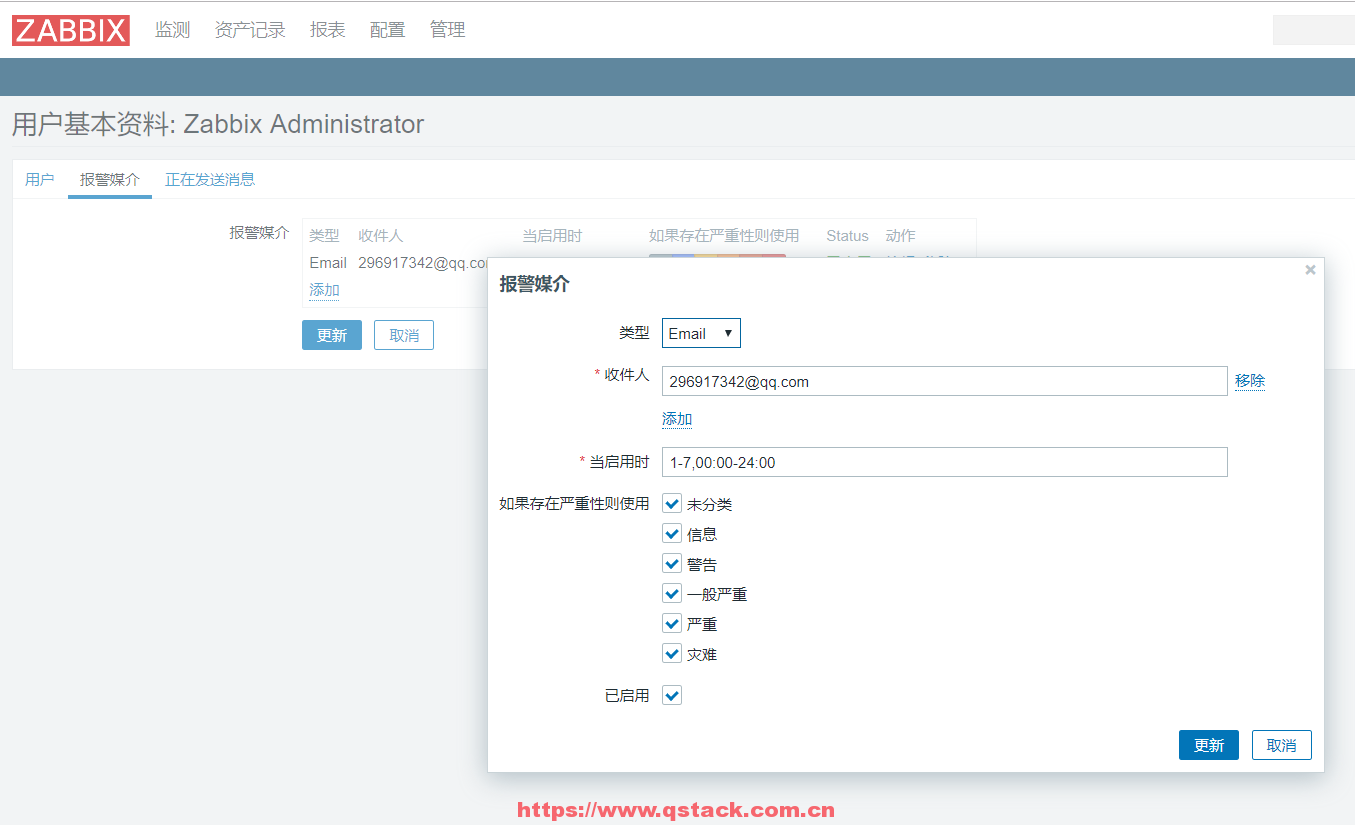
Task: Open the 类型 Email dropdown
Action: pyautogui.click(x=701, y=333)
